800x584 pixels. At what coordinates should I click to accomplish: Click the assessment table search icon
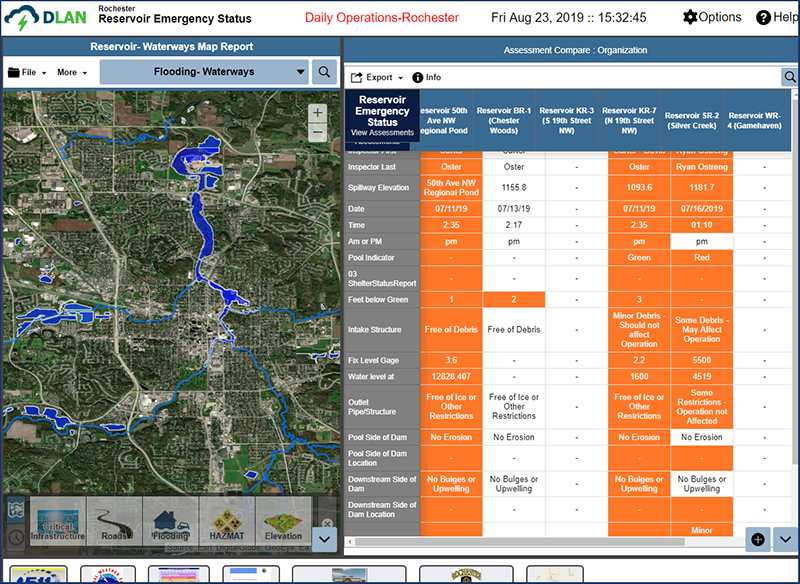click(790, 77)
